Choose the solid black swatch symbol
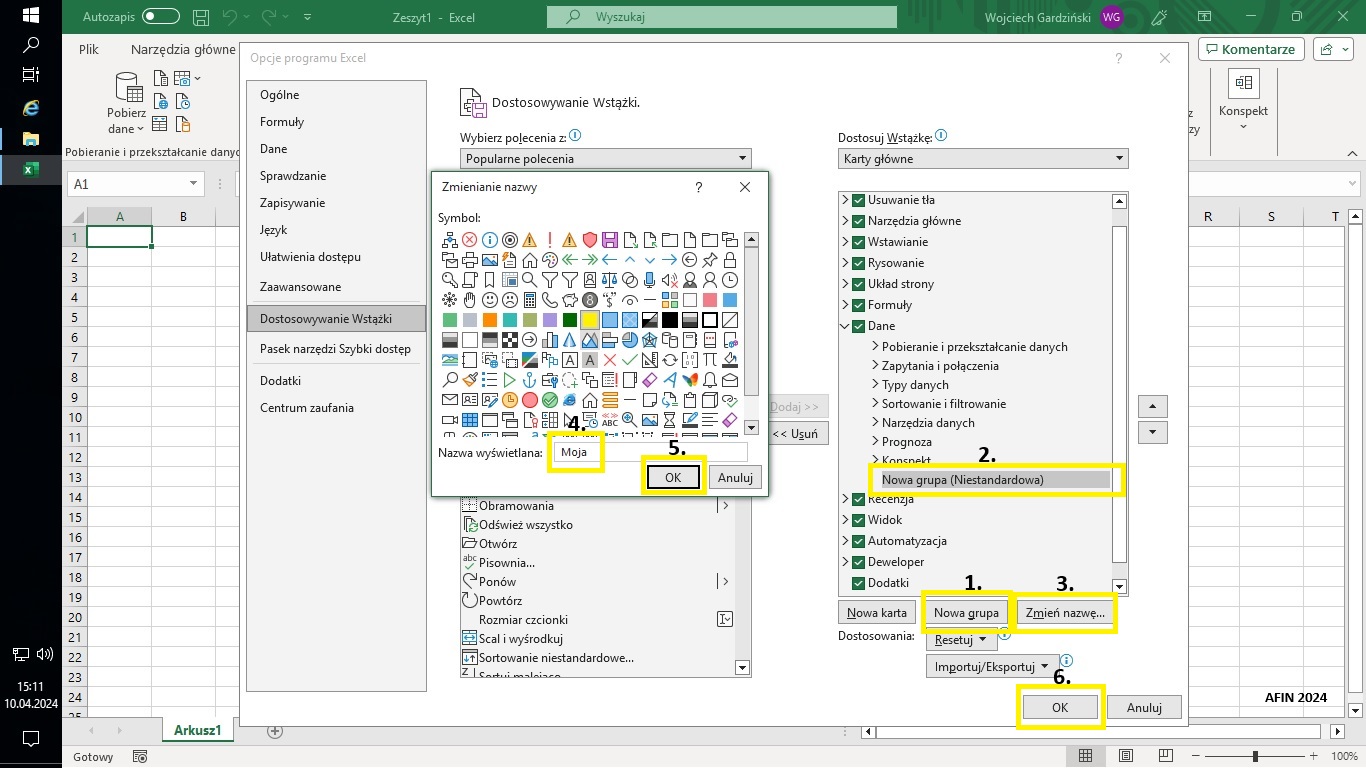 670,320
